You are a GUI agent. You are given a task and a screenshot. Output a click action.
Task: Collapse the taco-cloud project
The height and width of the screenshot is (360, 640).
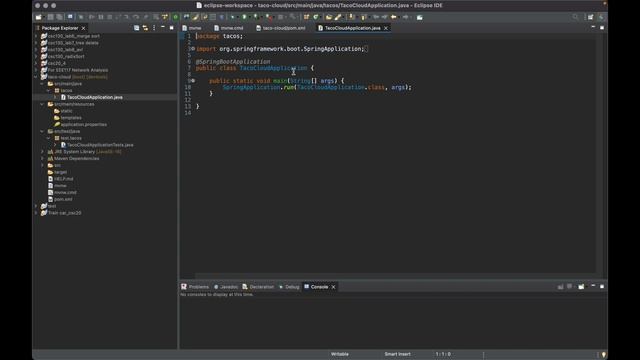point(36,77)
